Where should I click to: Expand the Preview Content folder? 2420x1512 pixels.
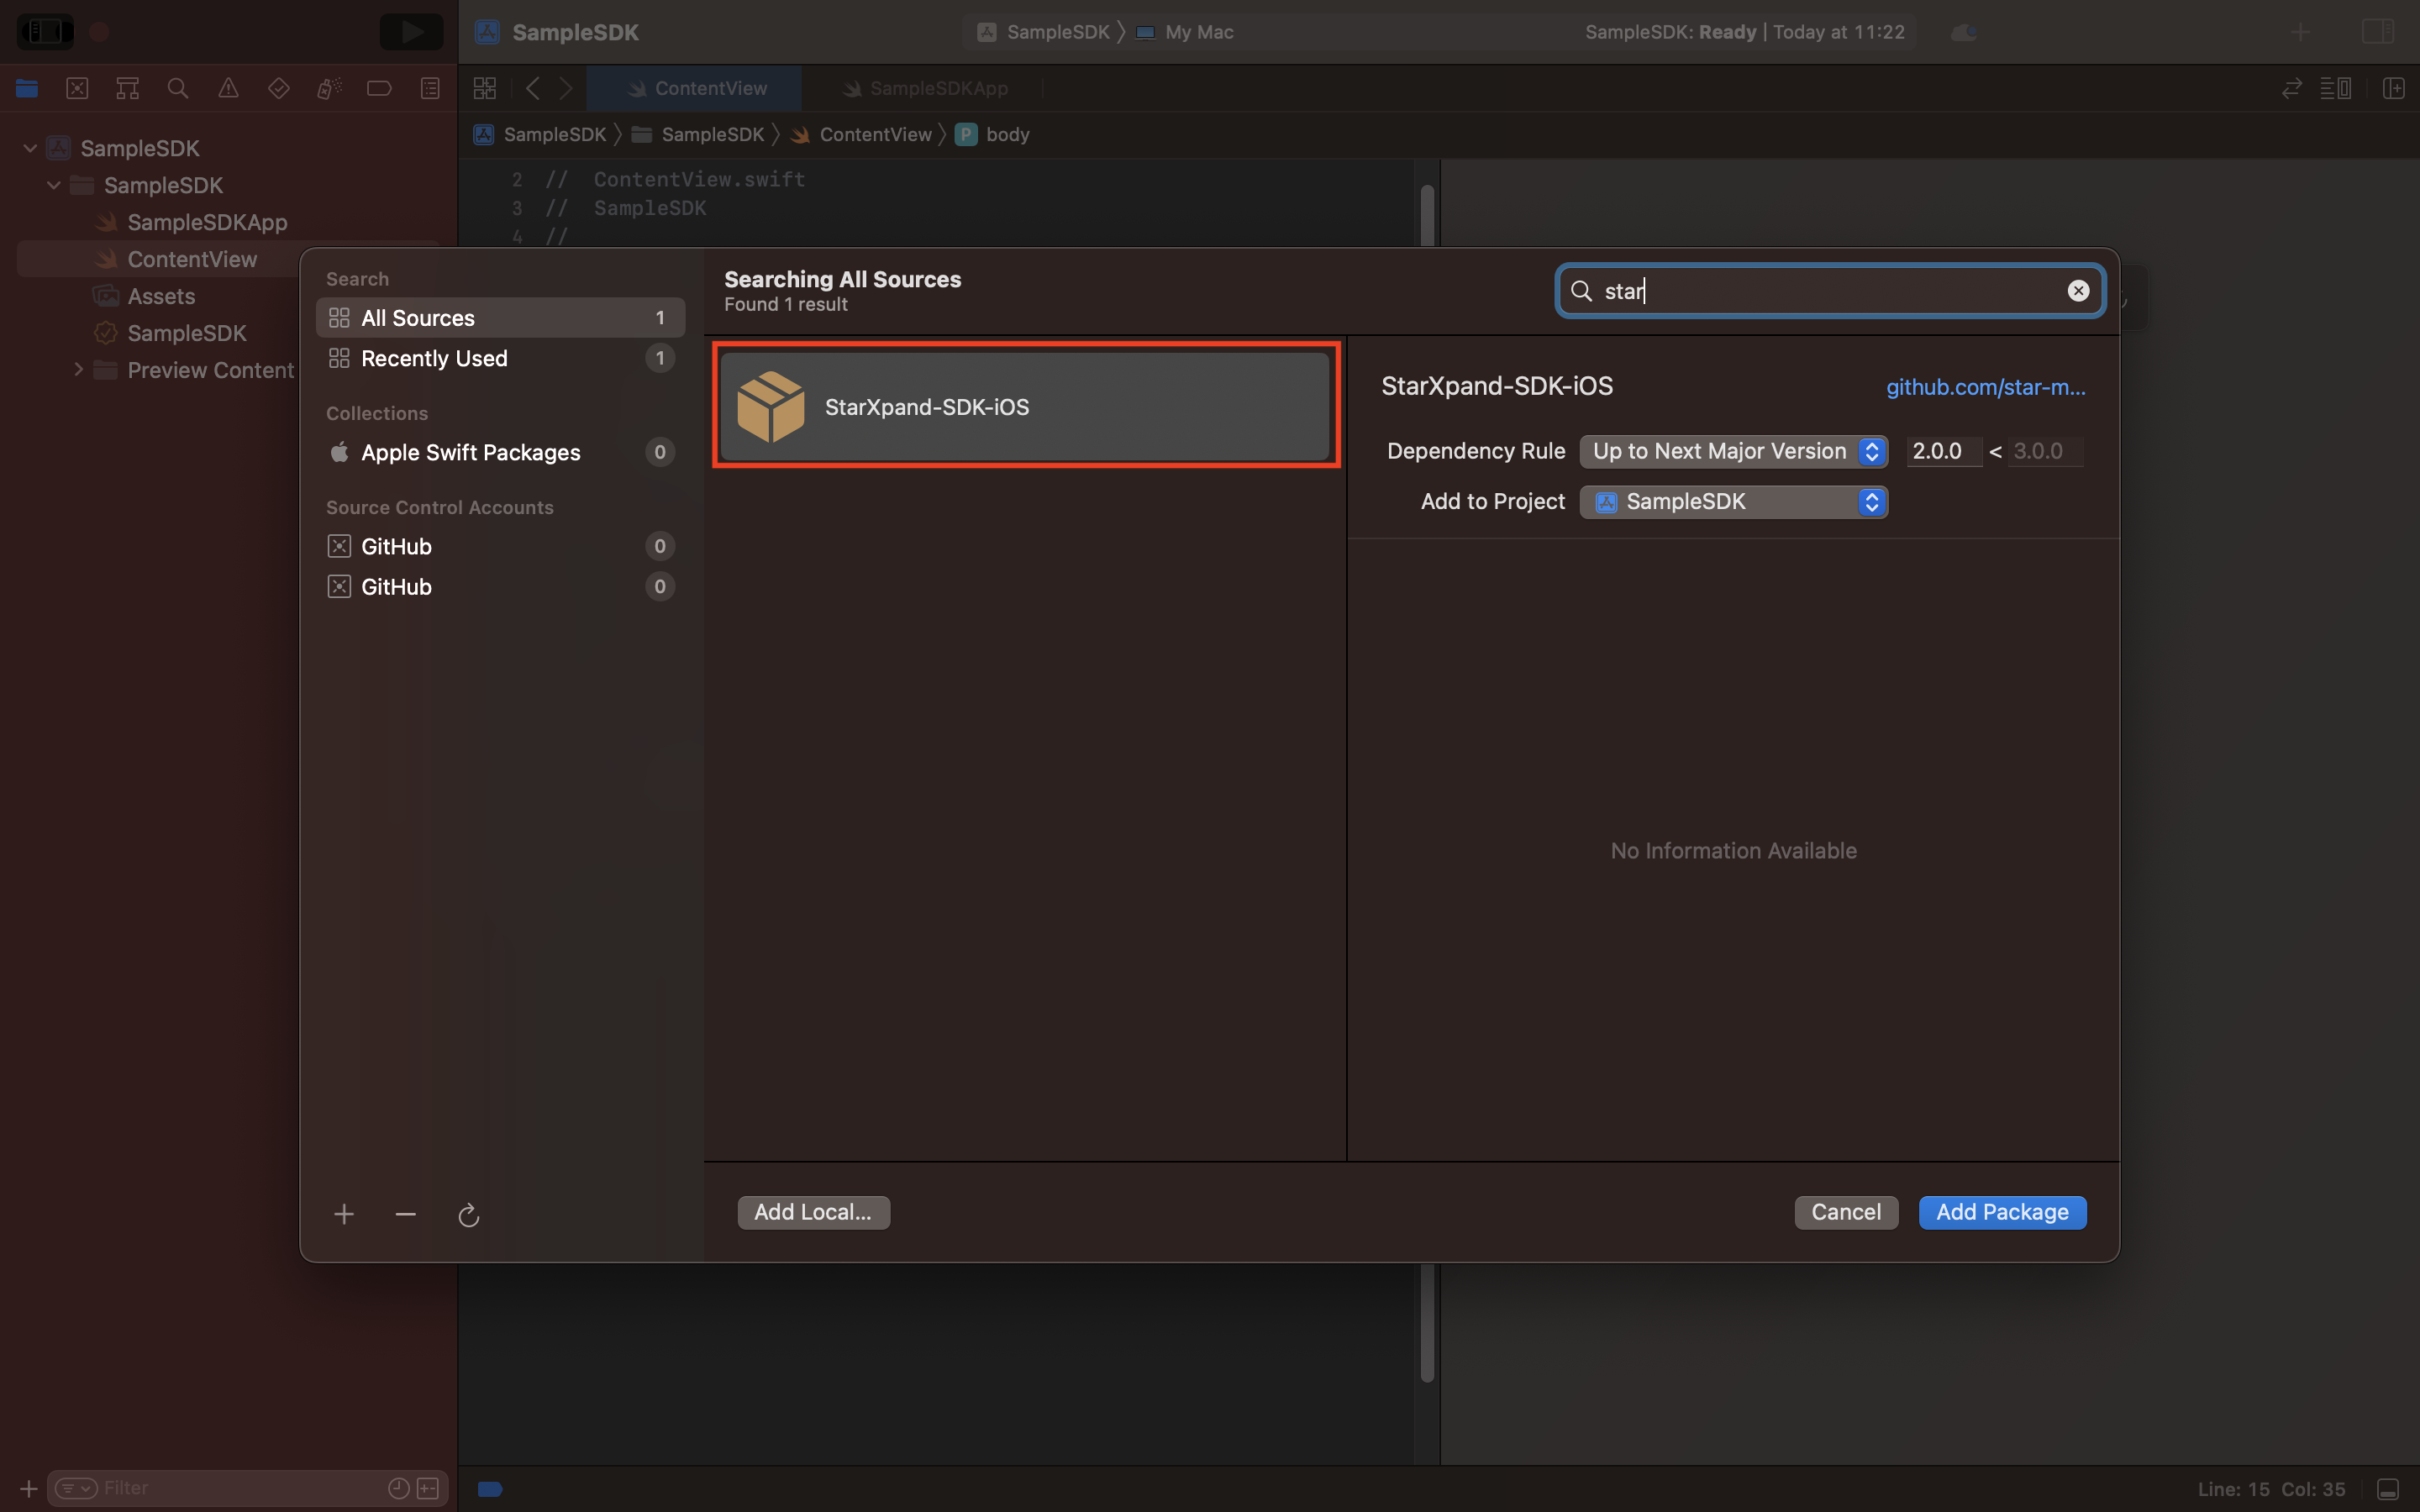point(78,370)
